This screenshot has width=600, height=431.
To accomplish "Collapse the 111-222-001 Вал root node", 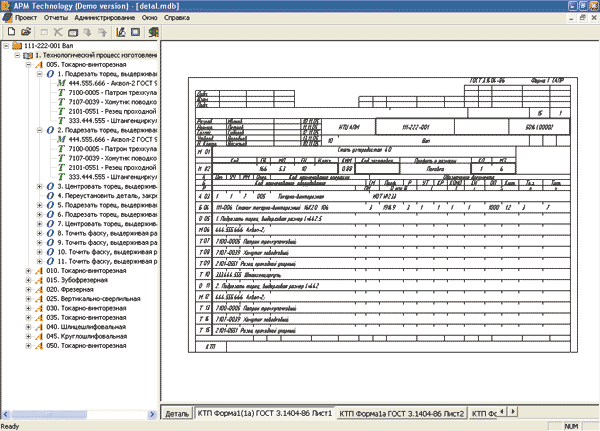I will (6, 46).
